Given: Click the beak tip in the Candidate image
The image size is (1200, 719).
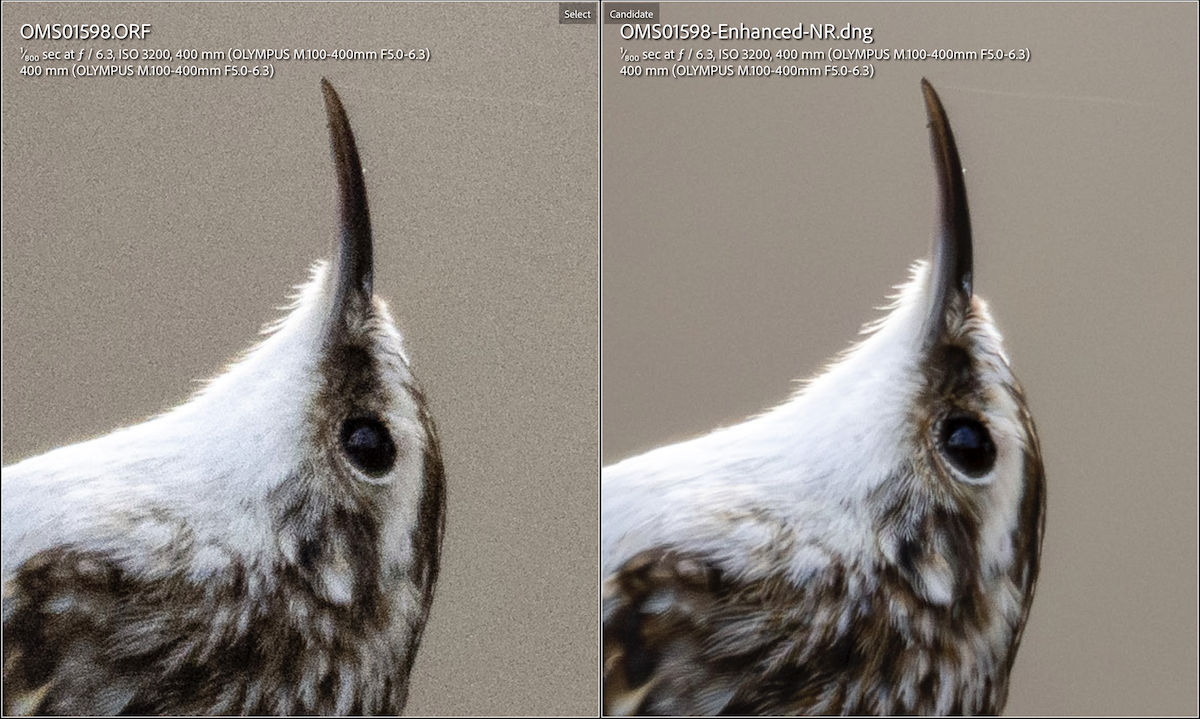Looking at the screenshot, I should click(926, 86).
